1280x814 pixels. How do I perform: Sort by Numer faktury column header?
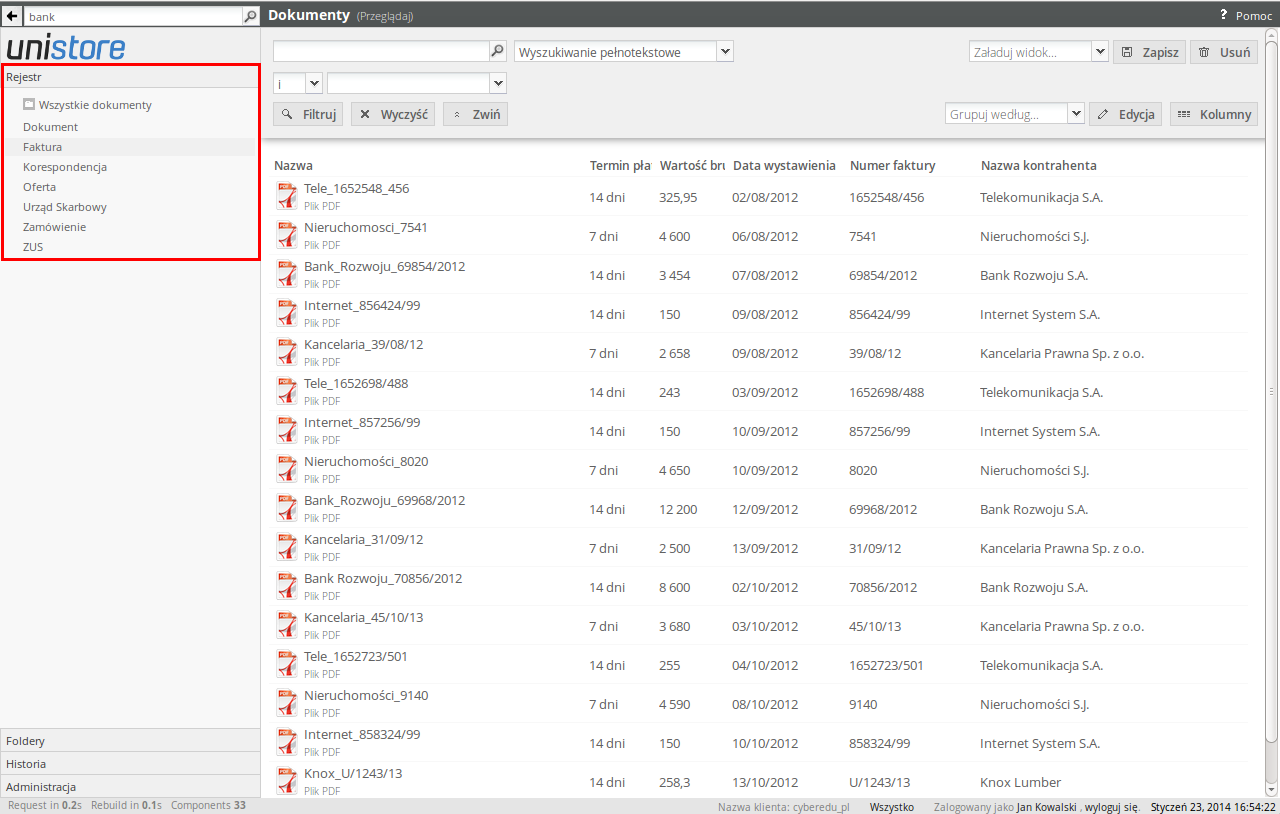[892, 165]
